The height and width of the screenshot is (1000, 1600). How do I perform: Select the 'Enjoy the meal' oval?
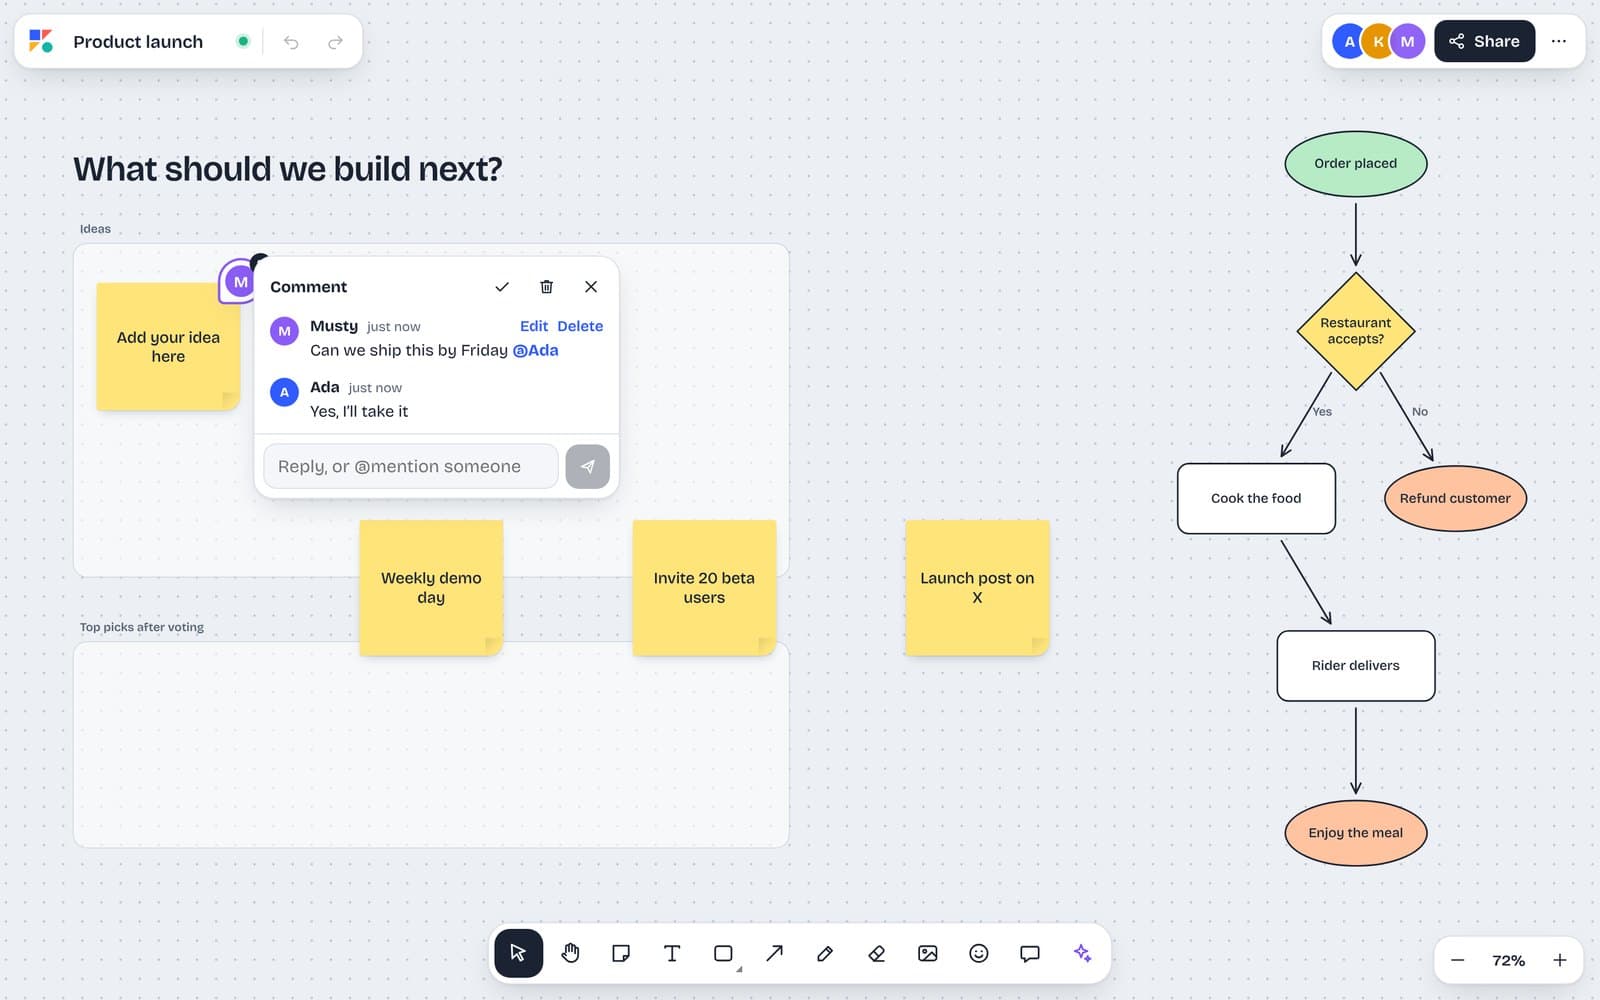pos(1355,833)
